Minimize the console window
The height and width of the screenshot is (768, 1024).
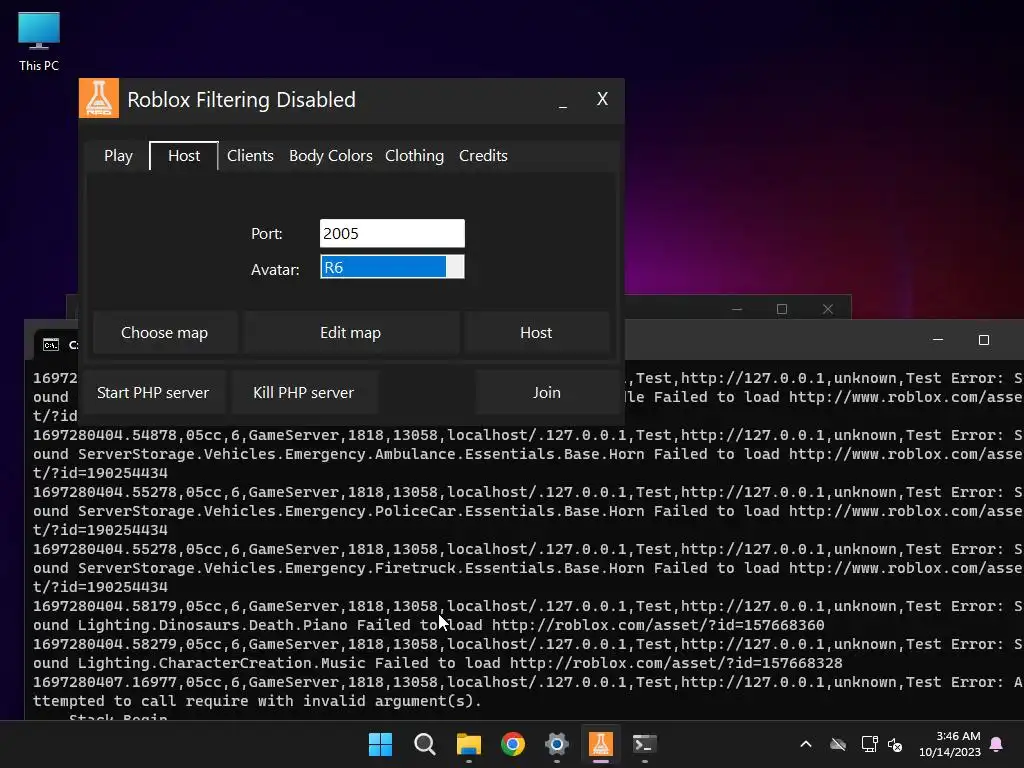(938, 340)
